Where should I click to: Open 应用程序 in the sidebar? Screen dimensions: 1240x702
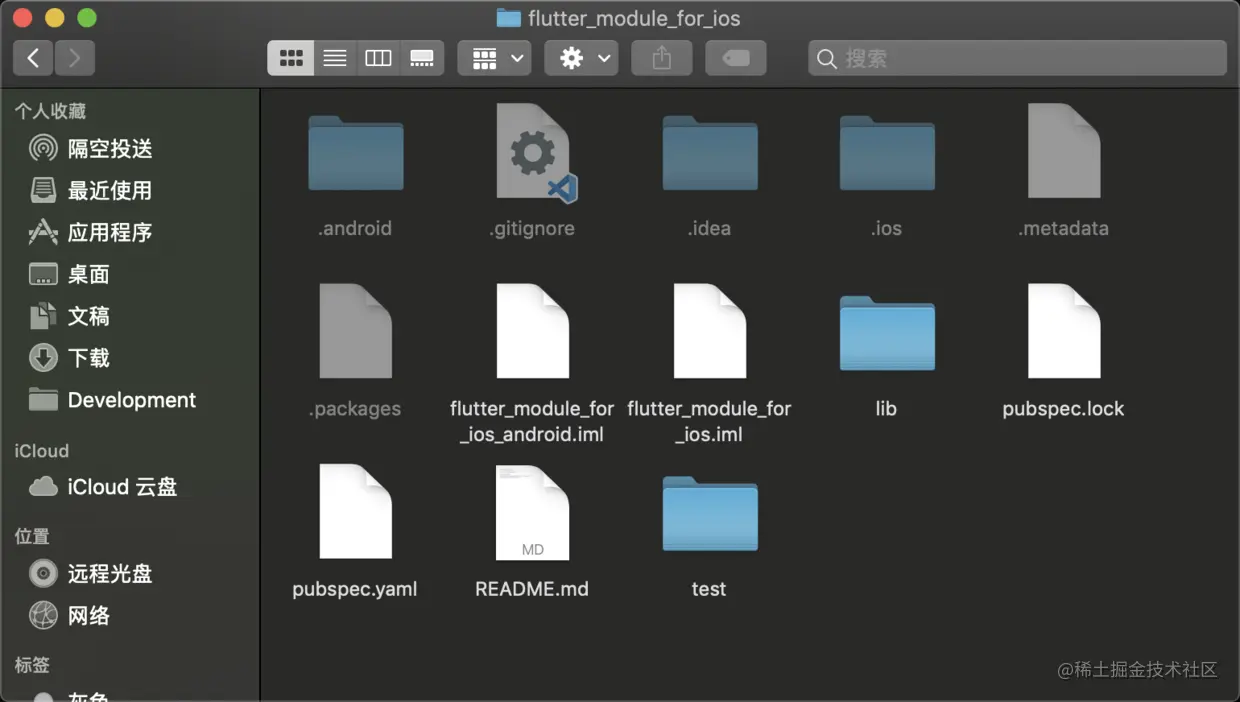130,232
